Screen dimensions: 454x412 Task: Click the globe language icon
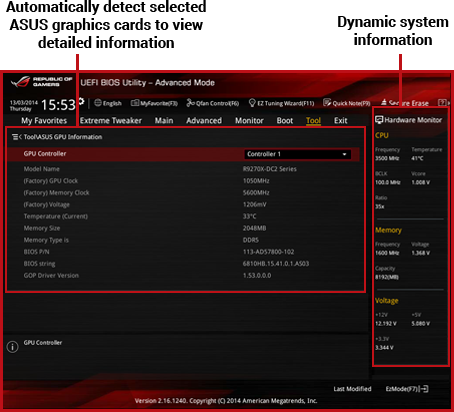(98, 103)
